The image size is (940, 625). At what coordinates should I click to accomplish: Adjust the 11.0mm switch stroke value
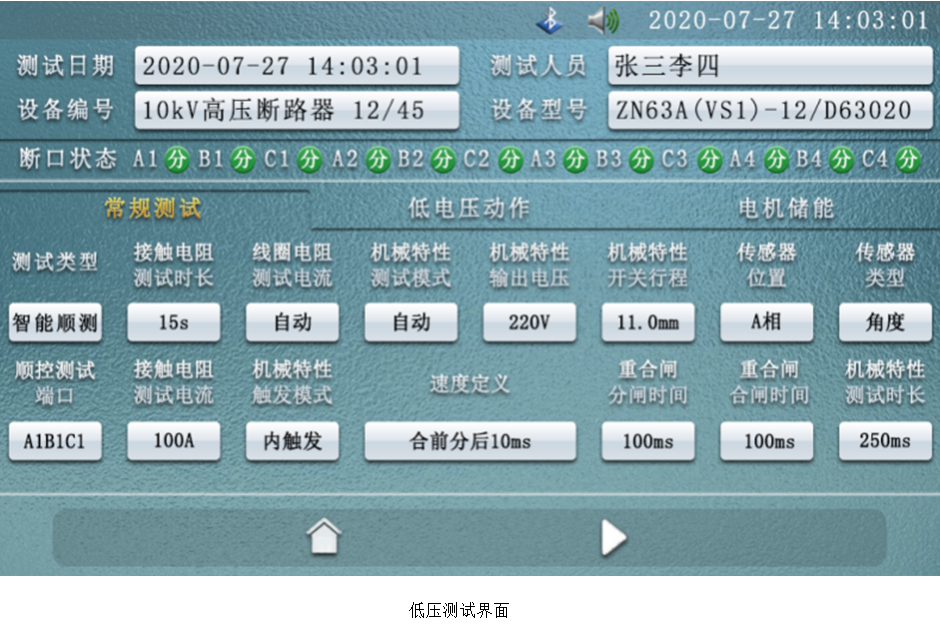point(648,322)
